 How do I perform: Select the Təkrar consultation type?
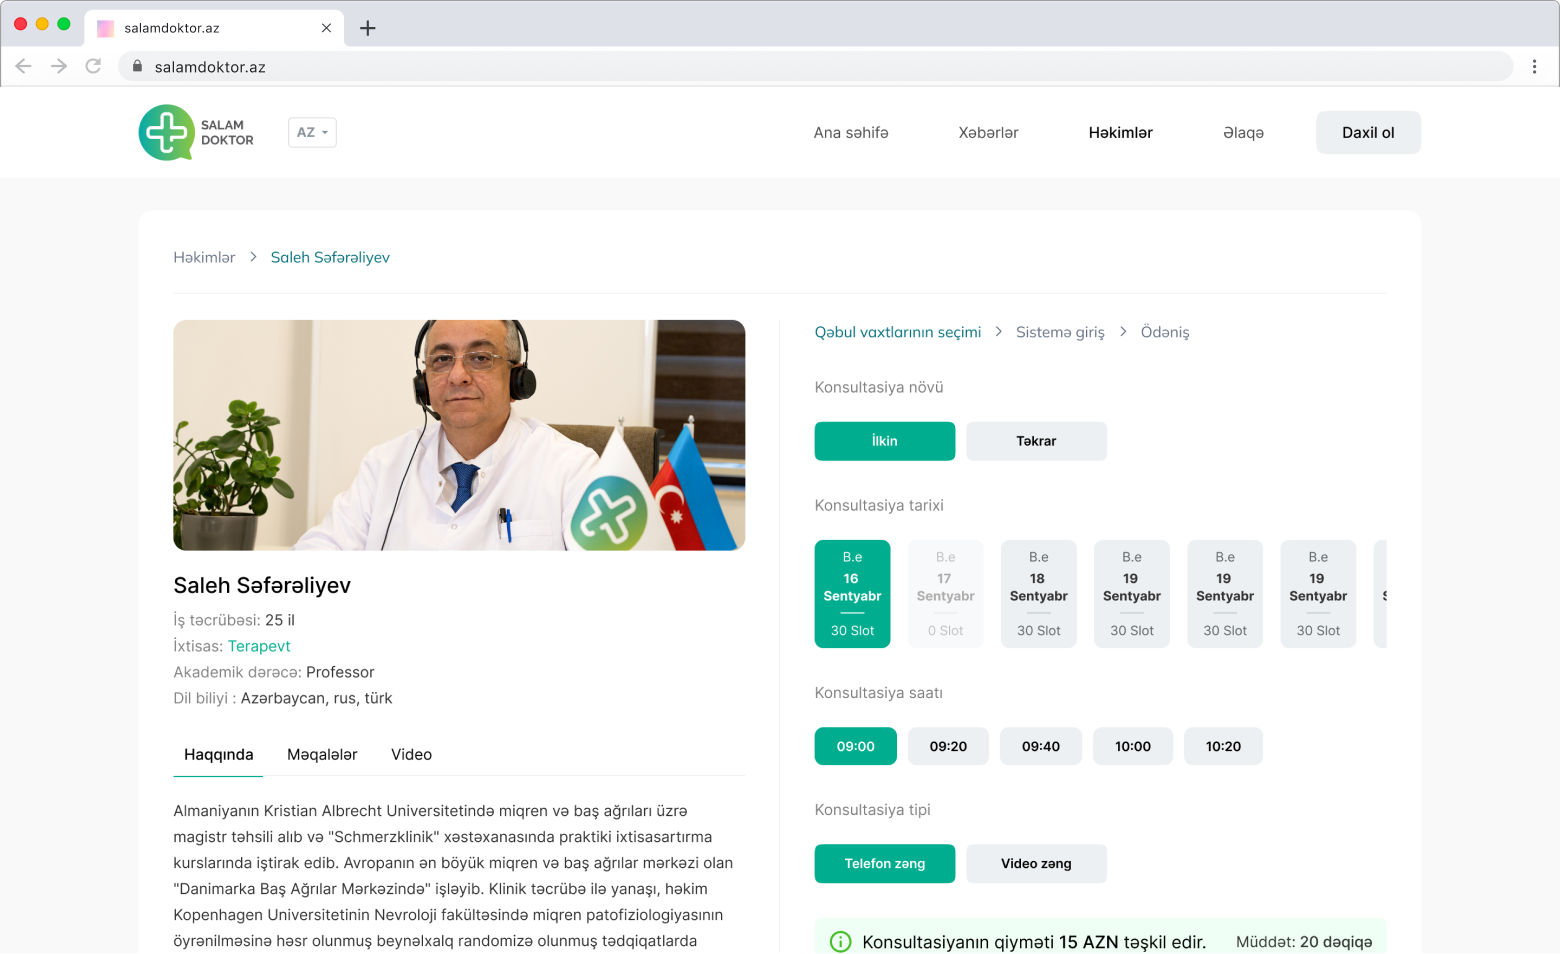click(1036, 441)
